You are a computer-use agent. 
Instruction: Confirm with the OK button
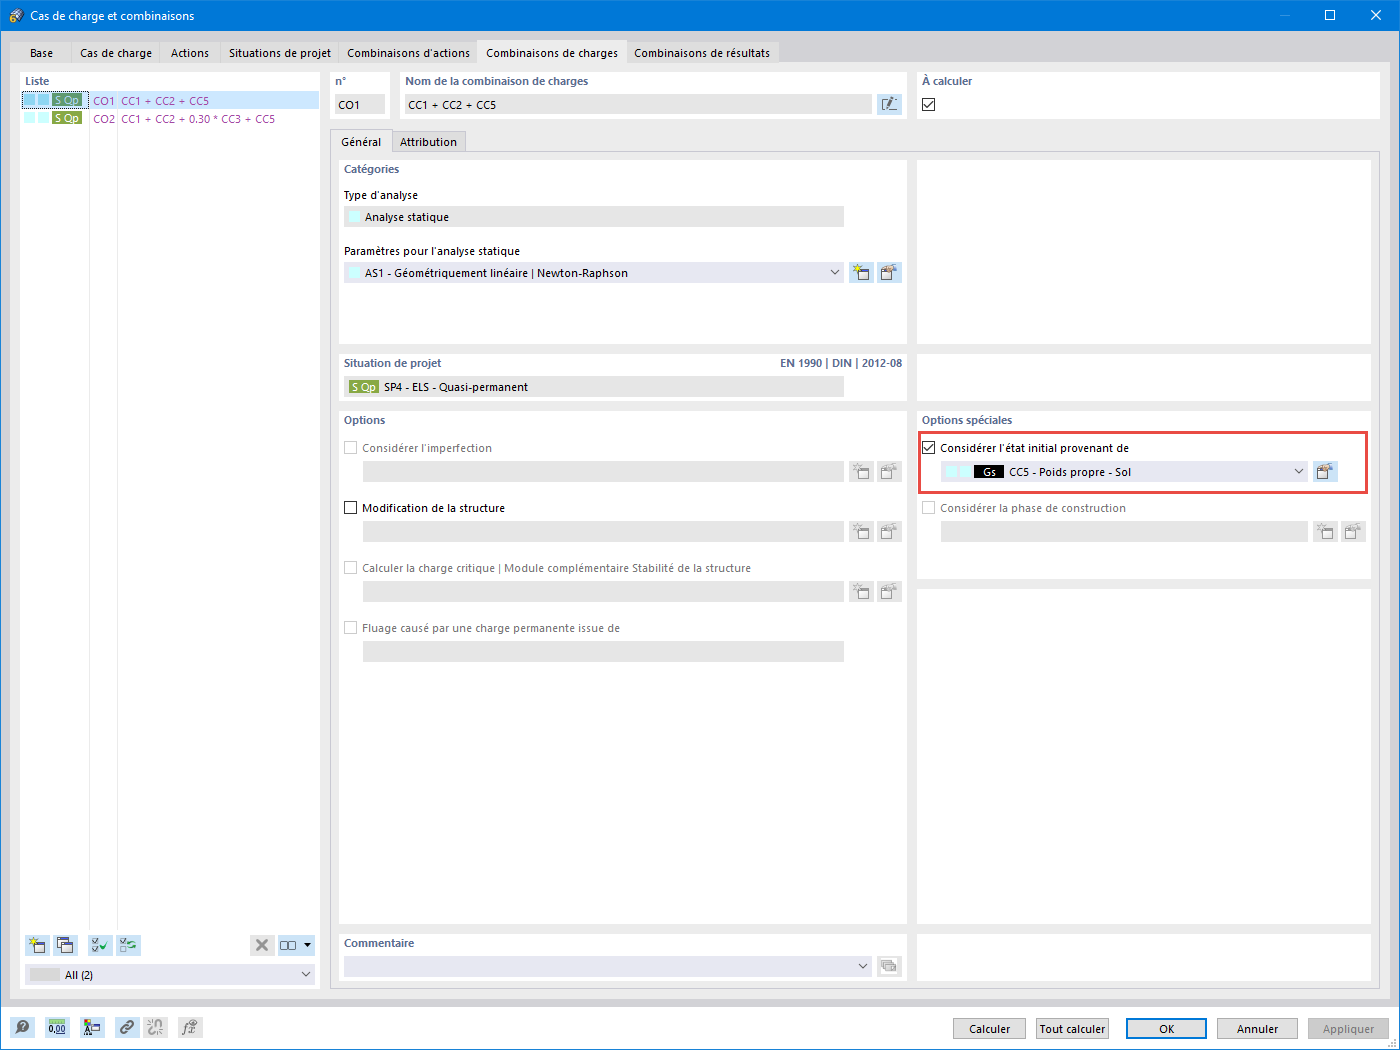[1166, 1028]
